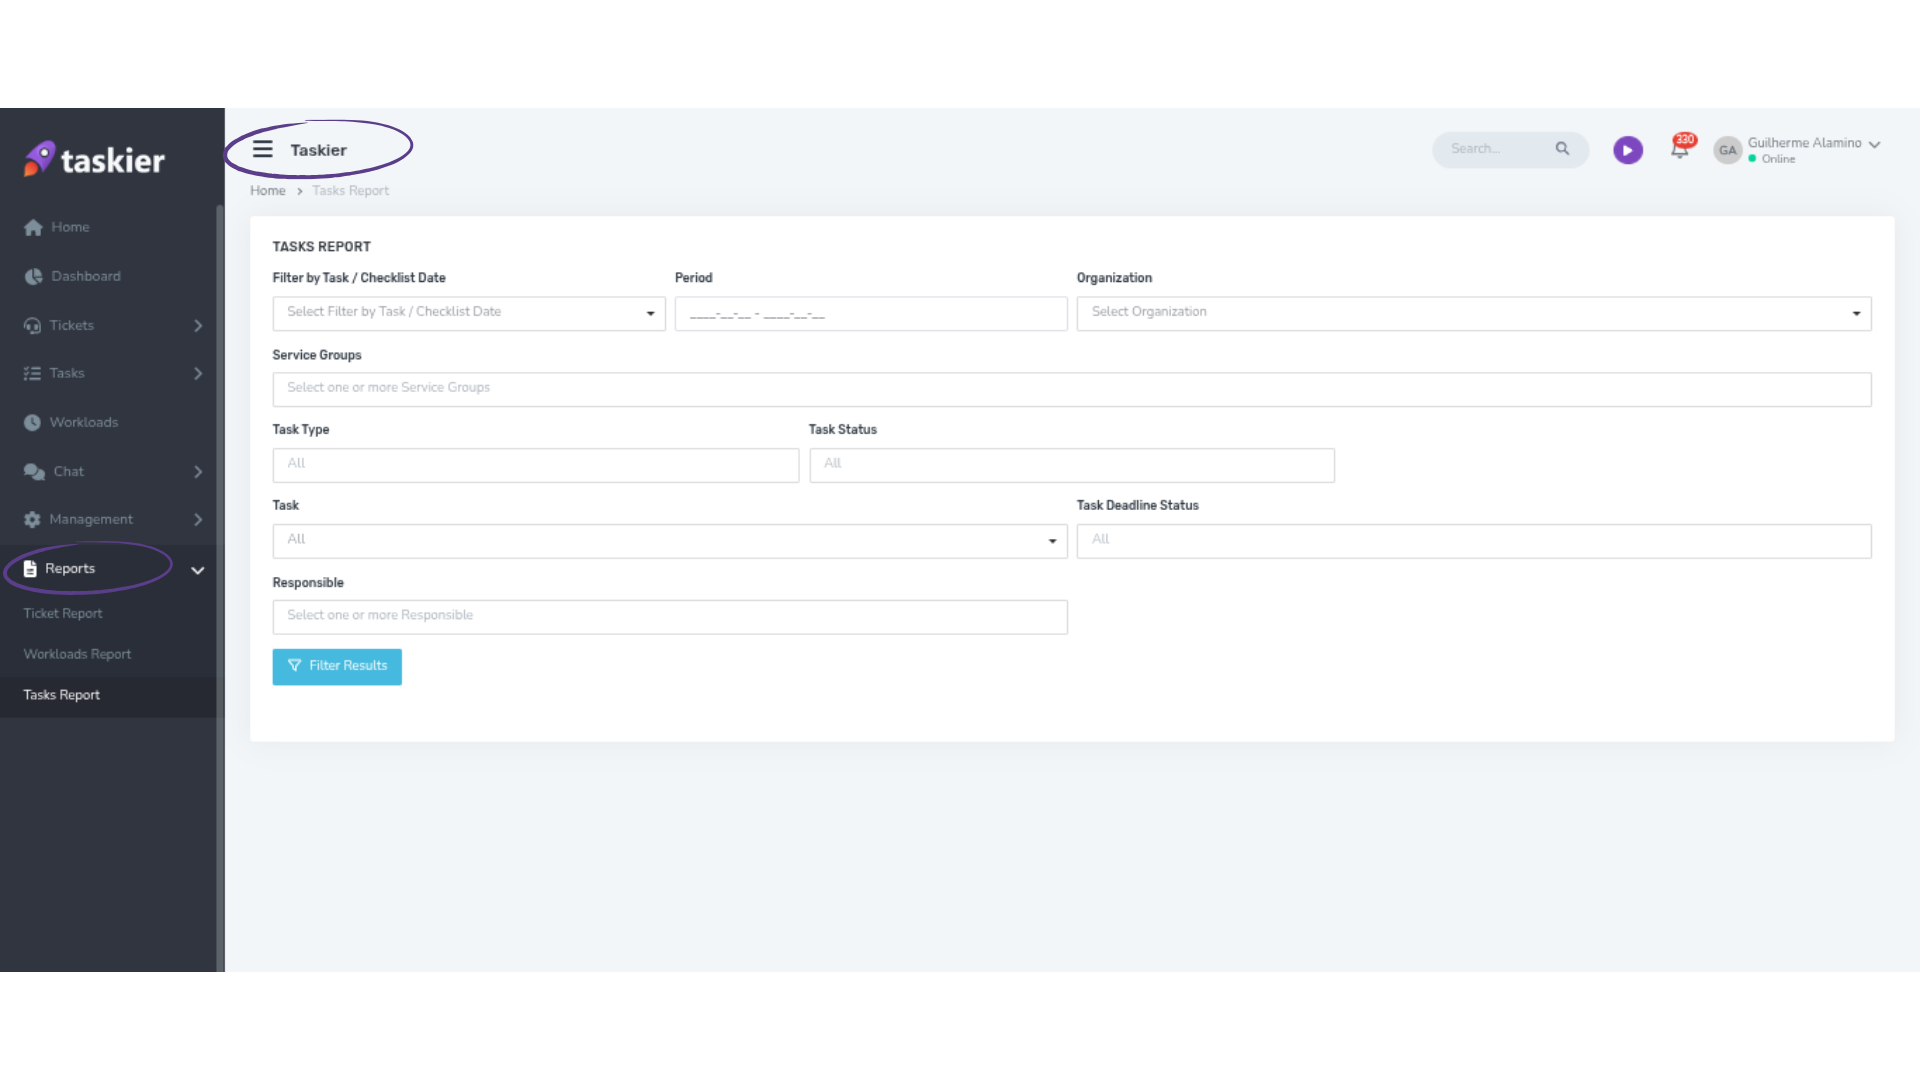
Task: Click the Service Groups selection field
Action: [1071, 389]
